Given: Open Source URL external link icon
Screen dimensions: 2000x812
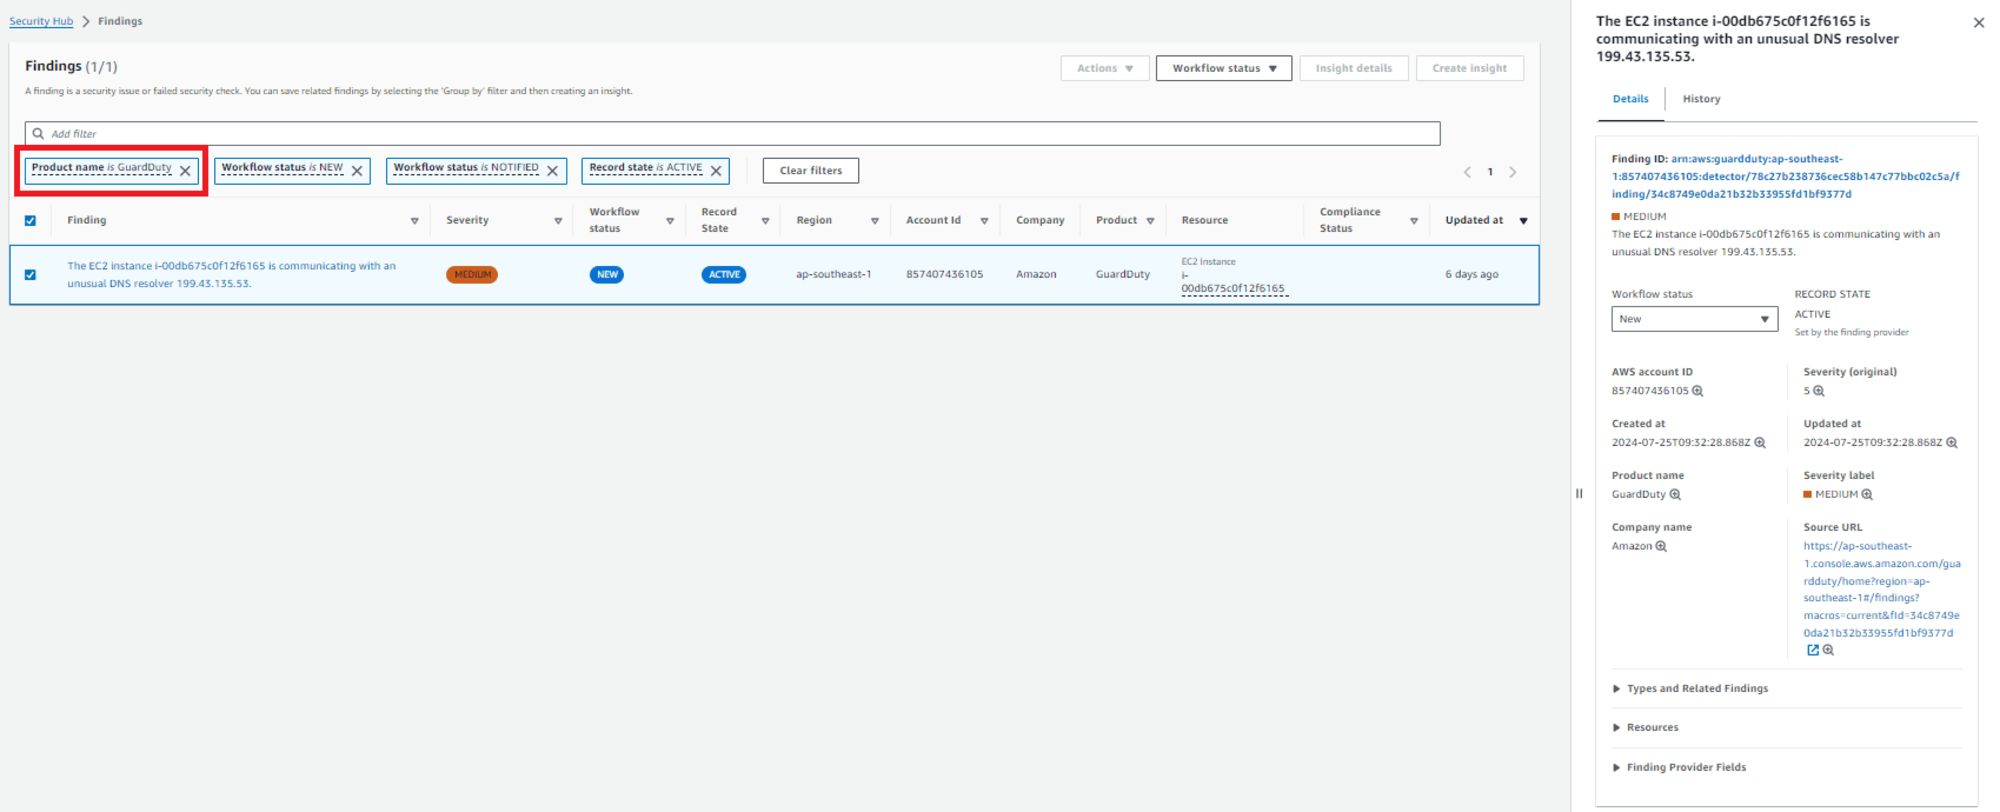Looking at the screenshot, I should pyautogui.click(x=1812, y=650).
